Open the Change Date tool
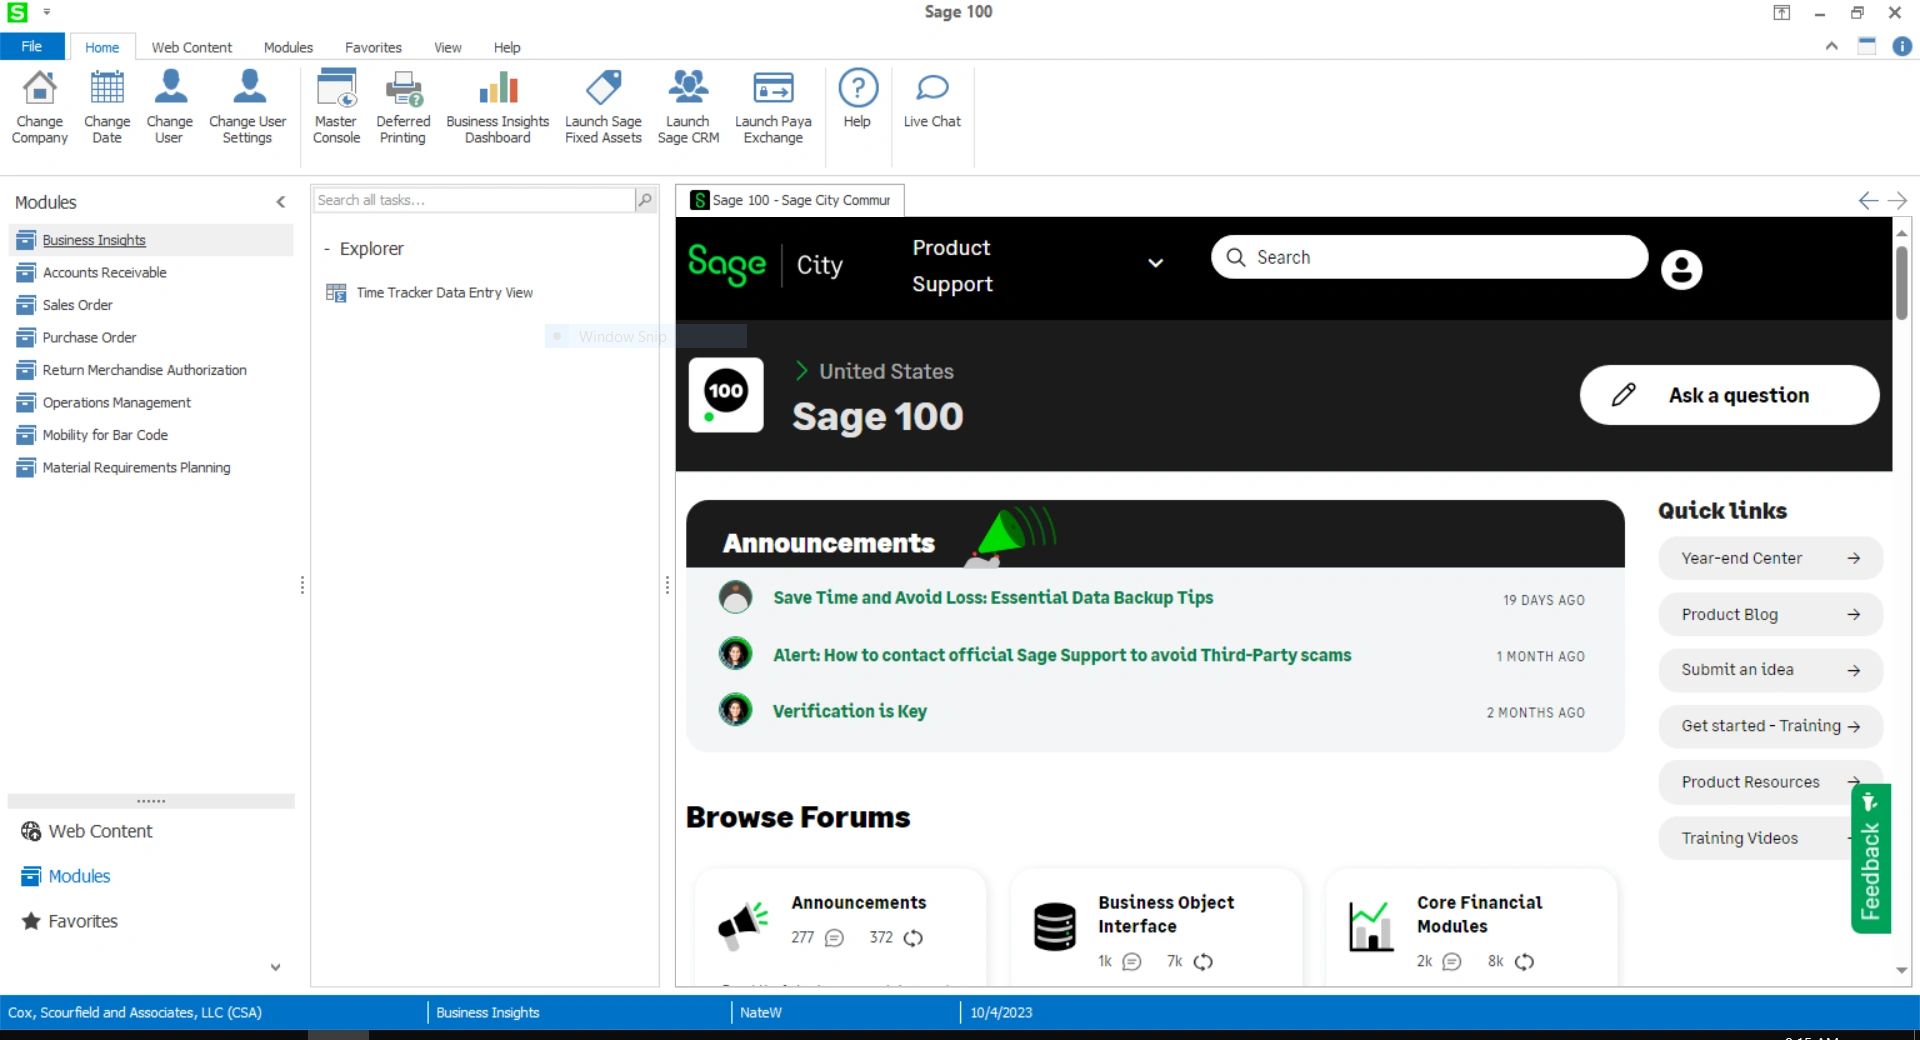The image size is (1920, 1040). 106,105
